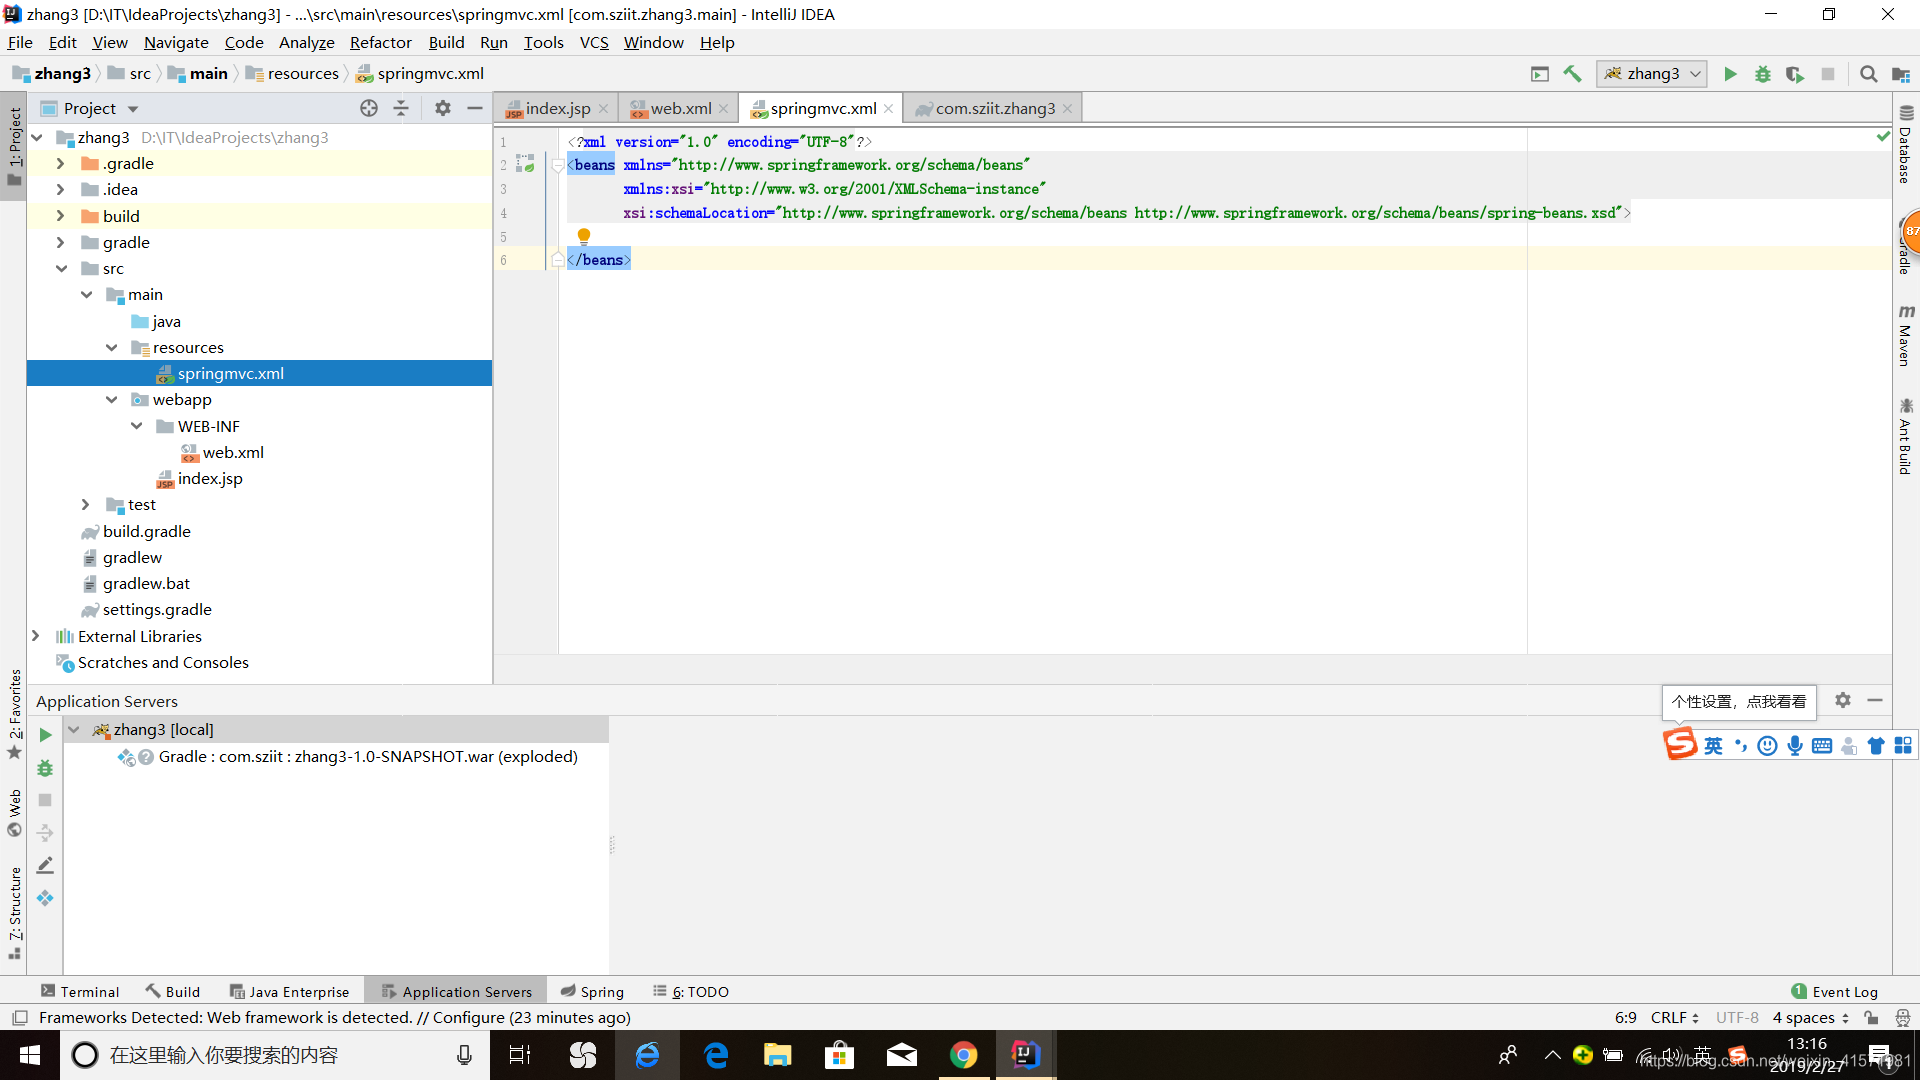Click Windows search box on taskbar
Screen dimensions: 1920x1080
[x=275, y=1055]
